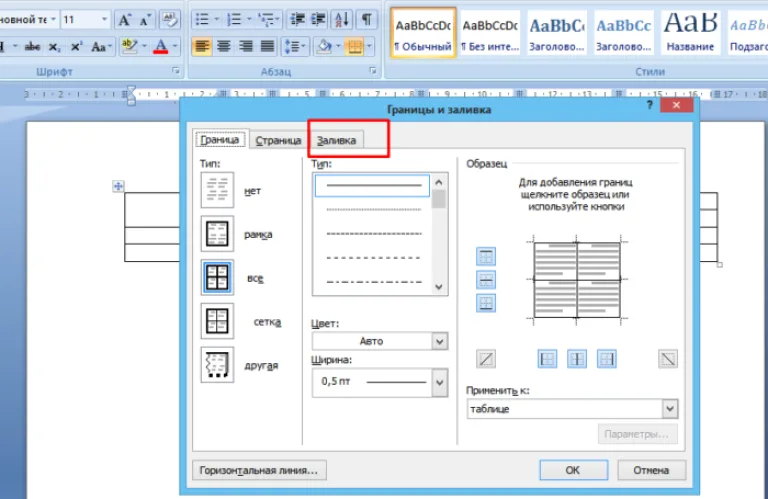
Task: Select the другая border type
Action: point(217,365)
